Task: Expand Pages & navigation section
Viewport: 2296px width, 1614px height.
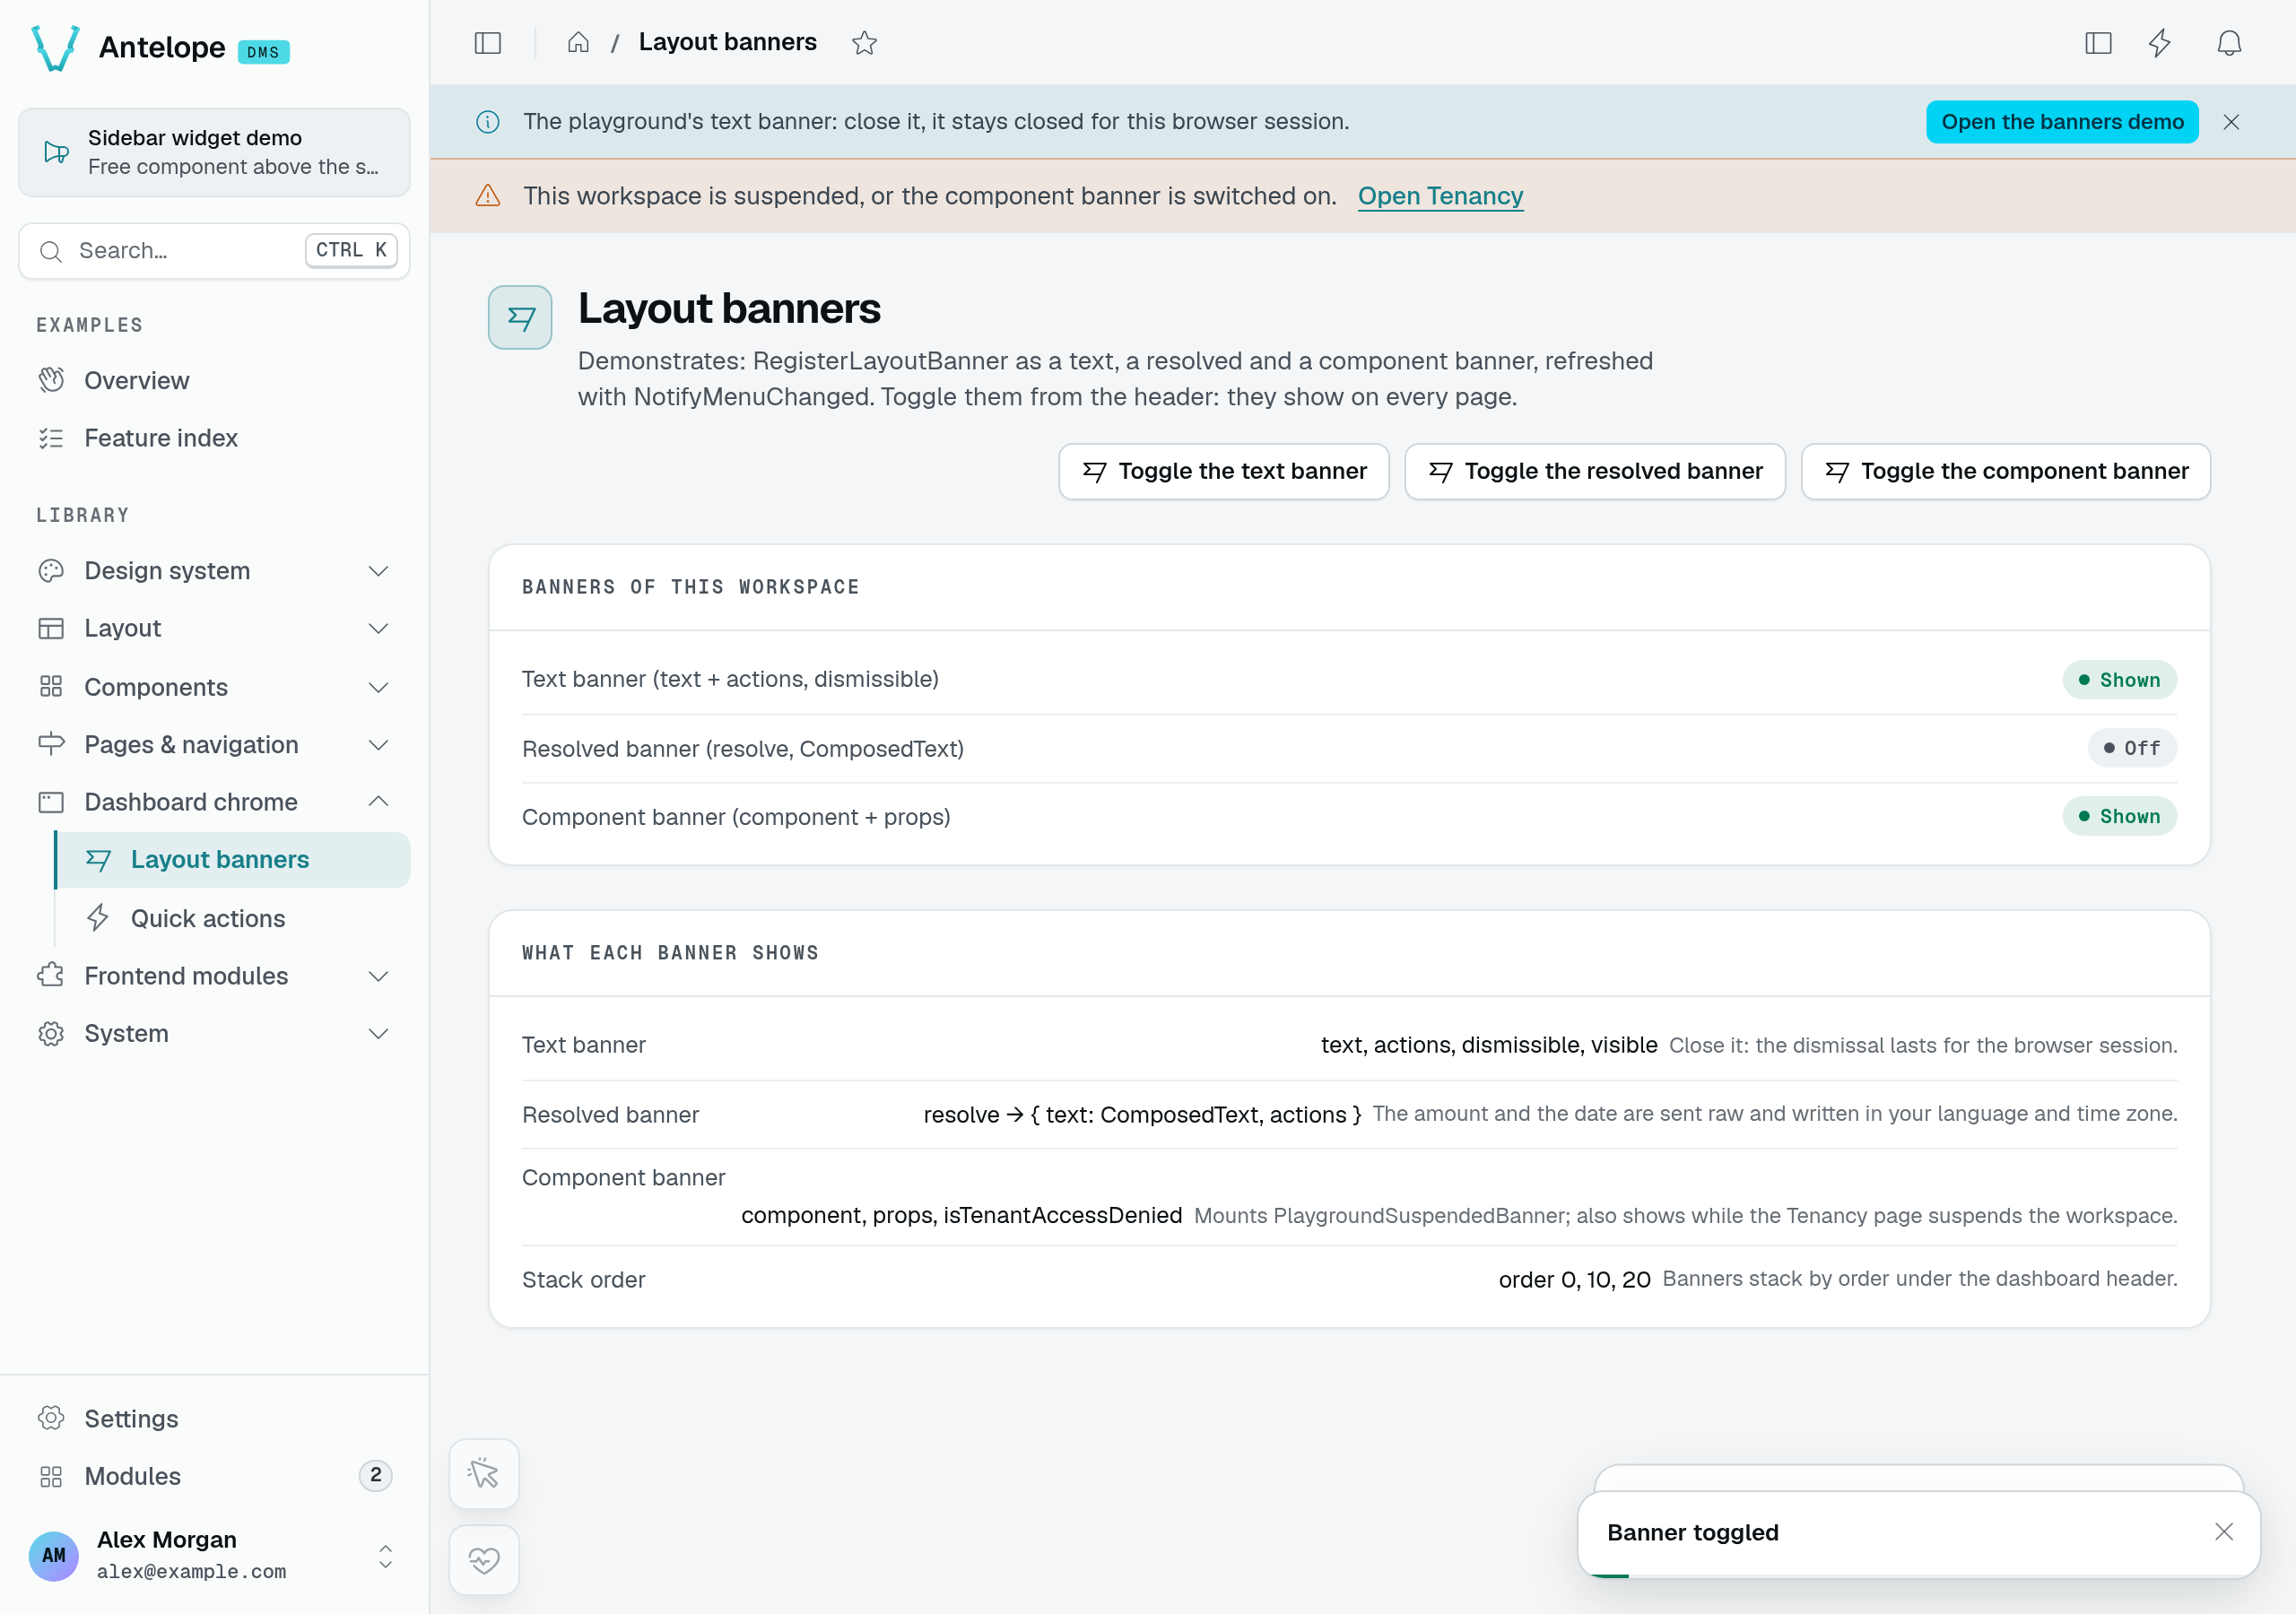Action: coord(214,744)
